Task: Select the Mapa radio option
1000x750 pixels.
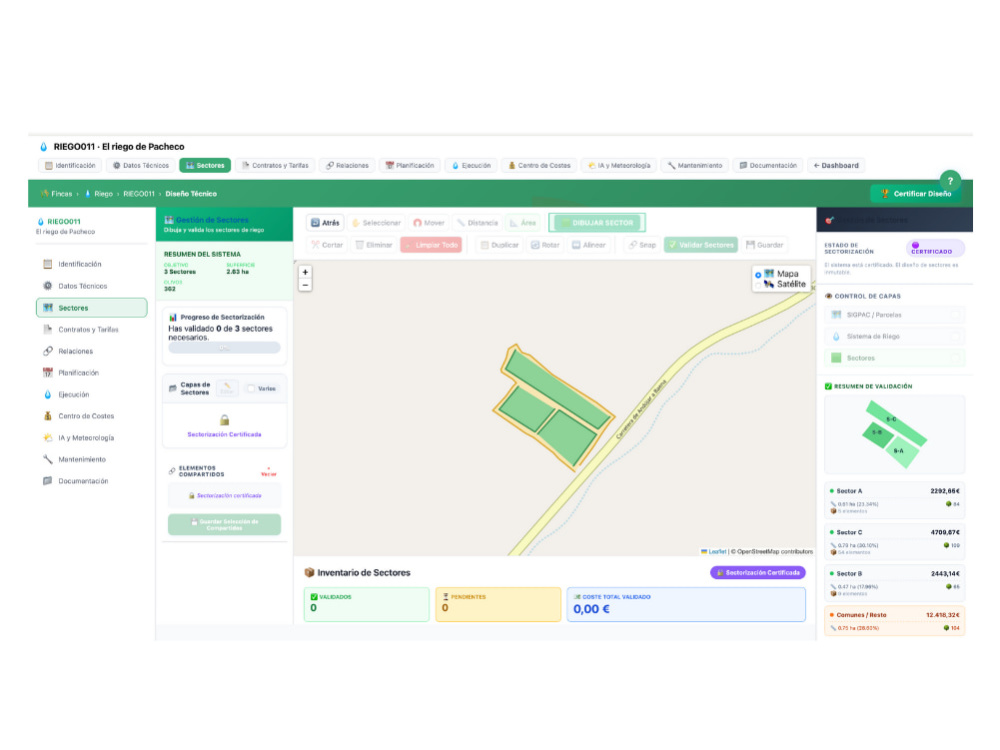Action: click(x=758, y=275)
